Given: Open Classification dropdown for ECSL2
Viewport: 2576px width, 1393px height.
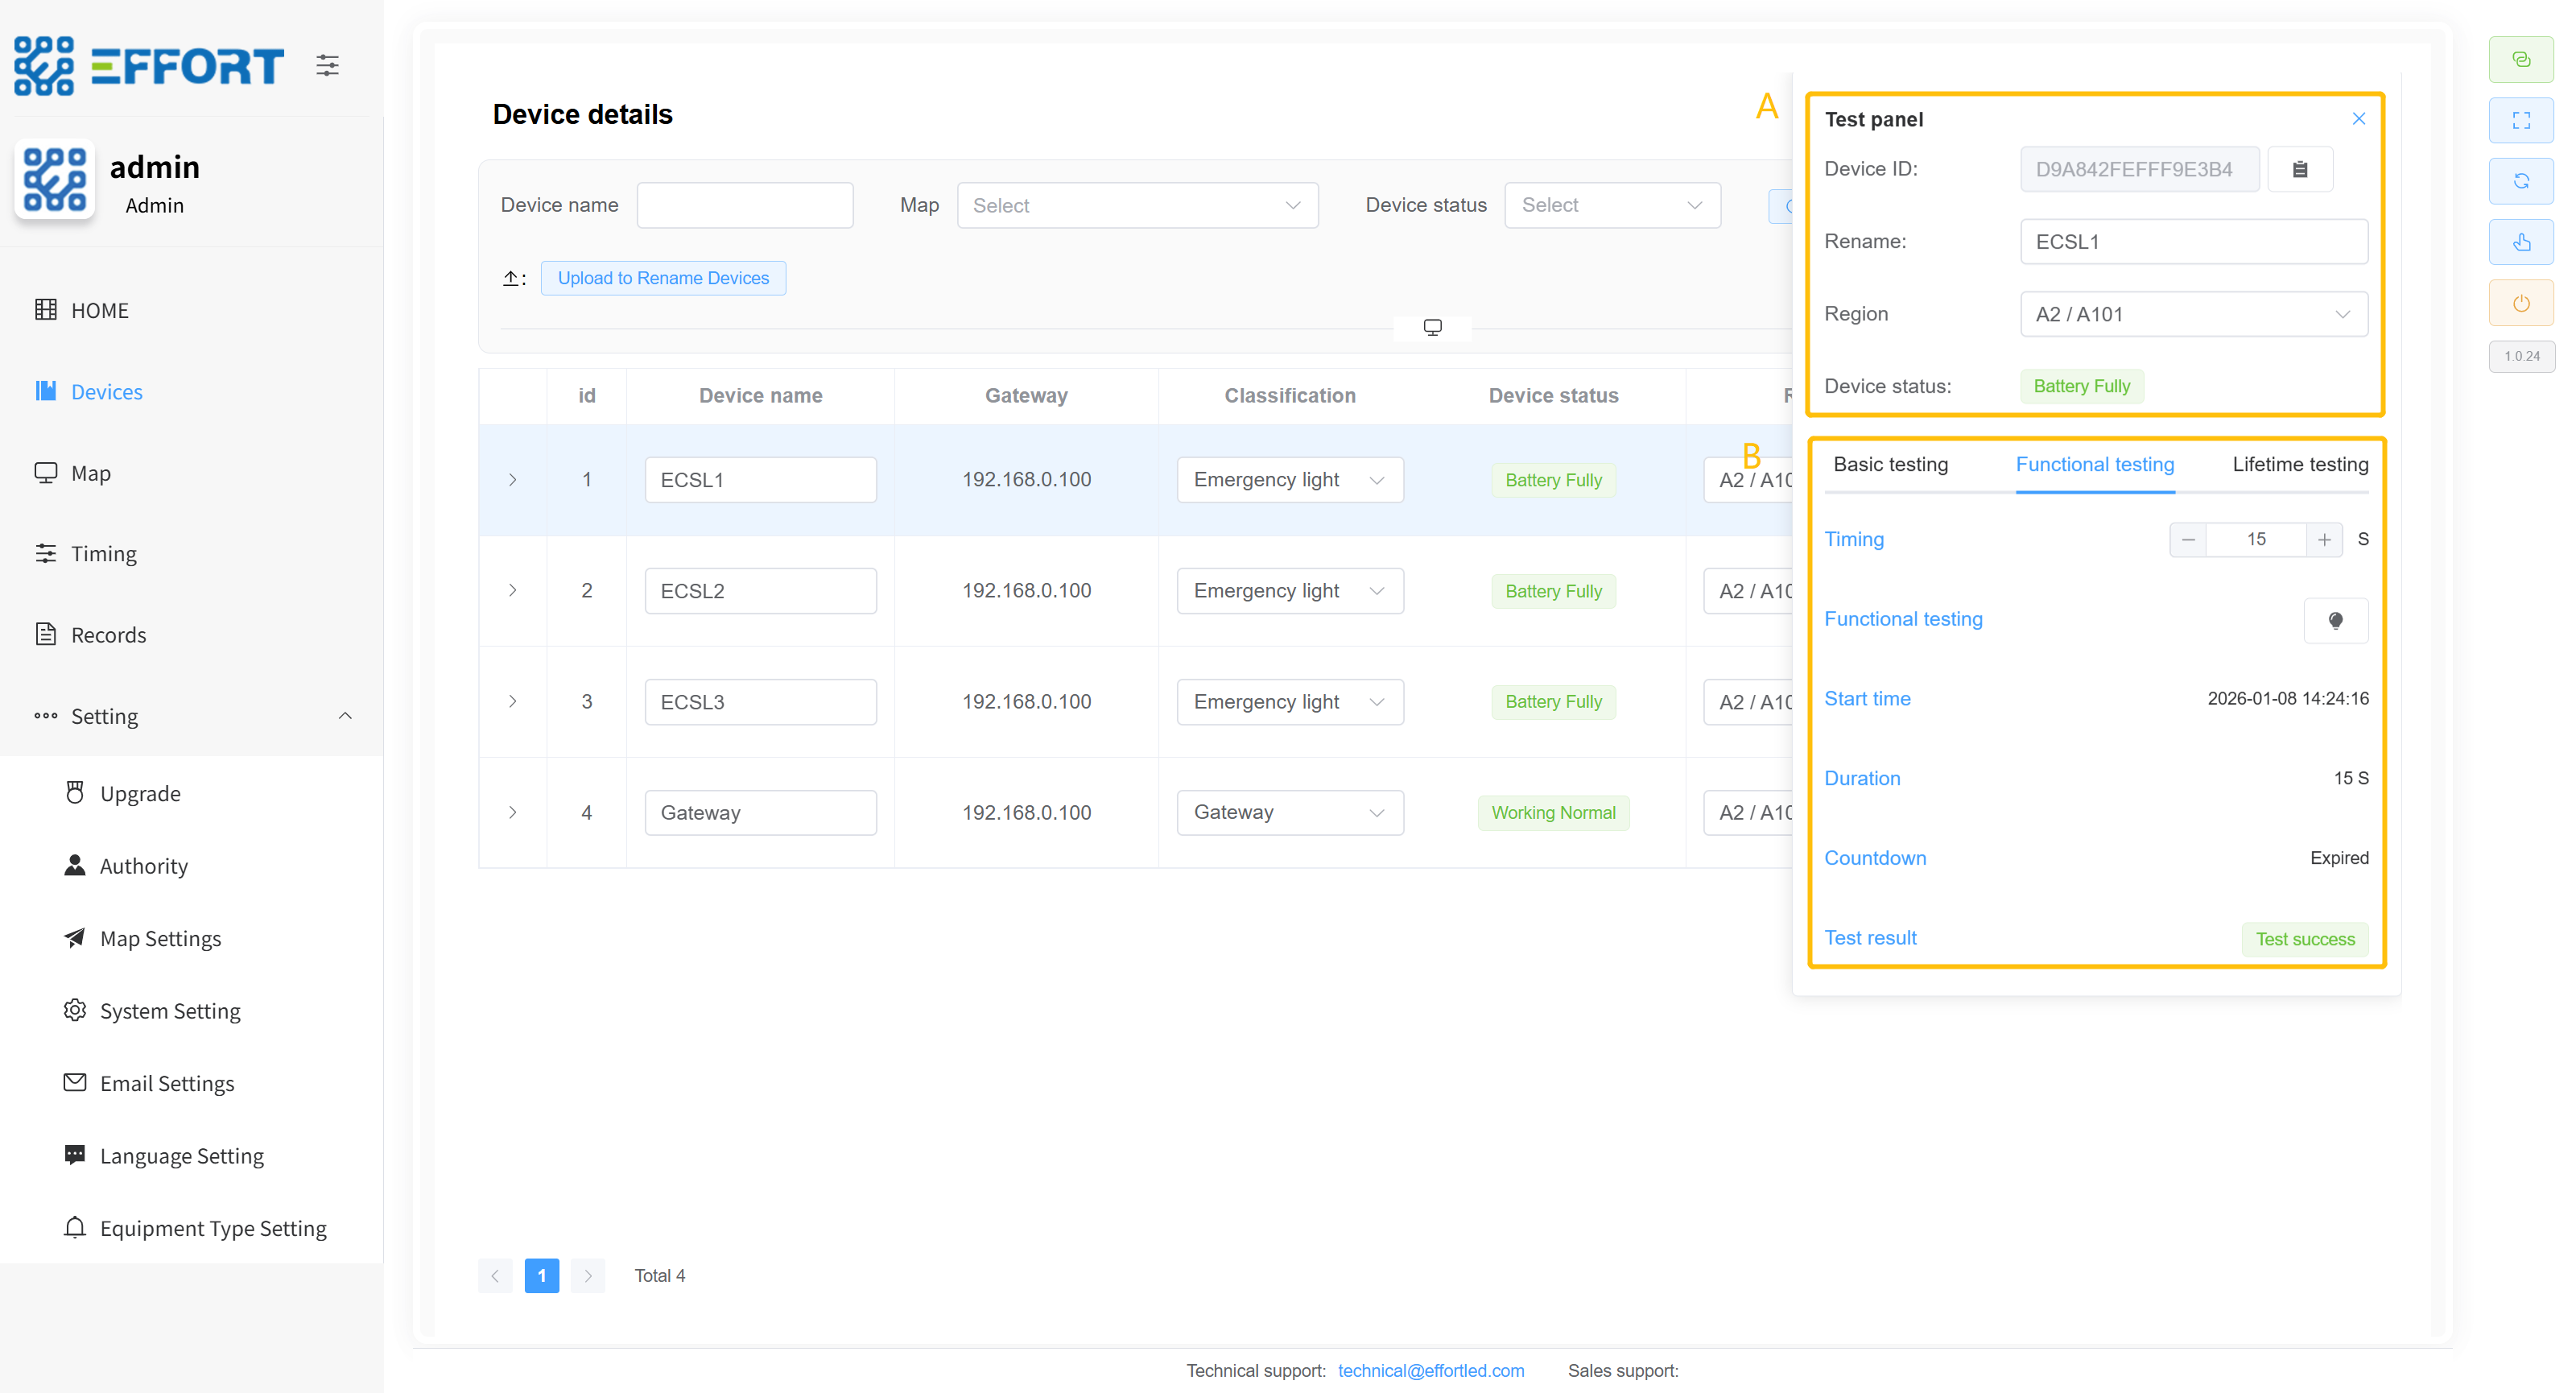Looking at the screenshot, I should point(1289,591).
